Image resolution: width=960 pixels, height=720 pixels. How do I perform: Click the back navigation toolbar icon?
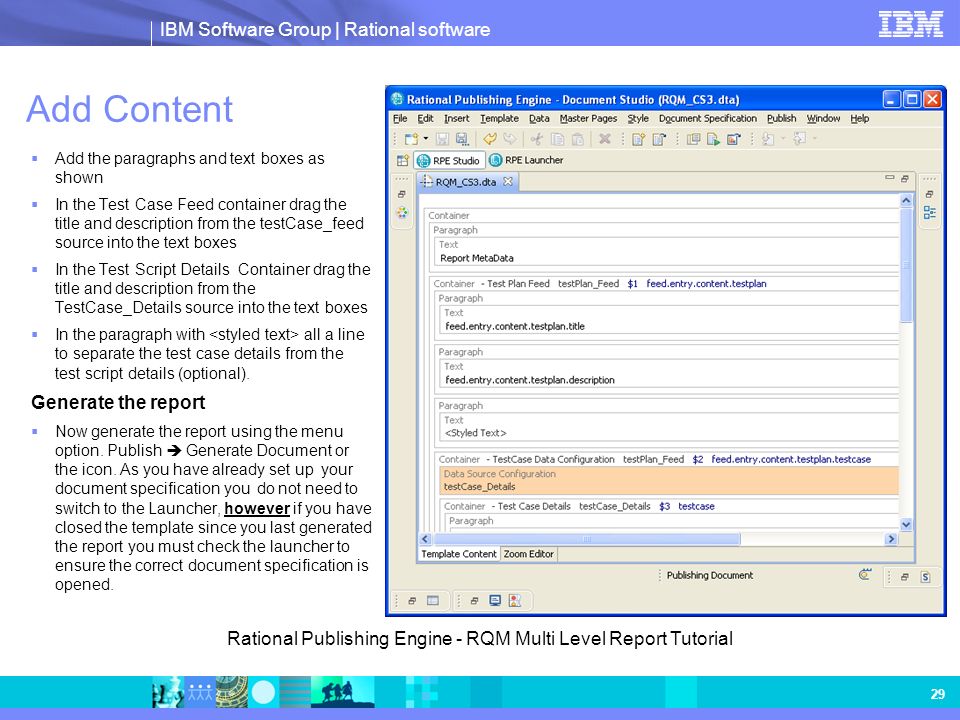(768, 139)
